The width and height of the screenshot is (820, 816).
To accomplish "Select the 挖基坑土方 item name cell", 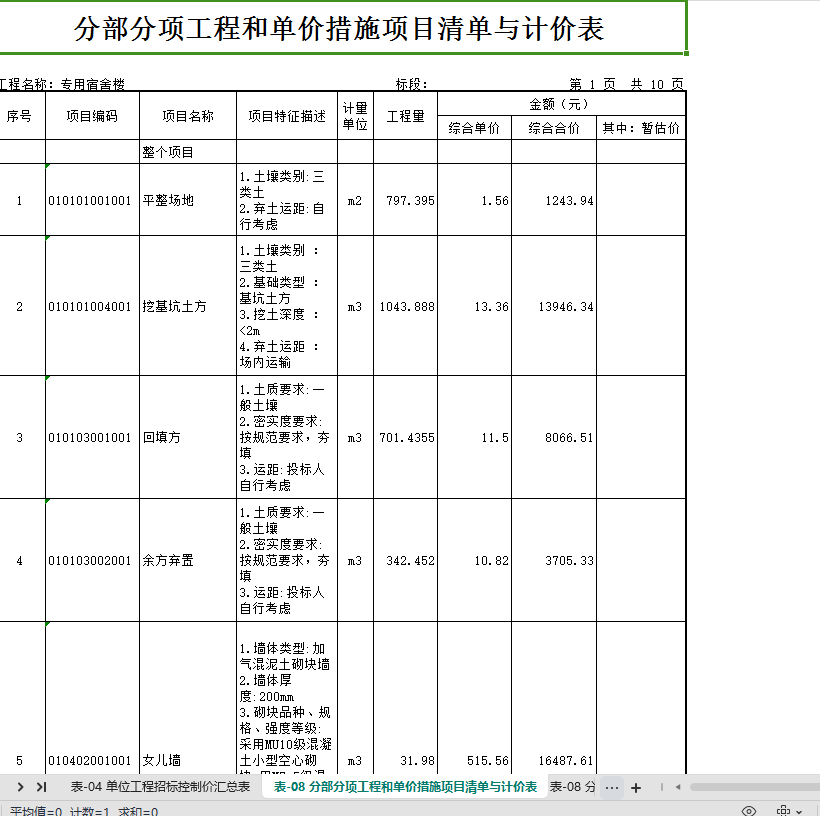I will (188, 306).
